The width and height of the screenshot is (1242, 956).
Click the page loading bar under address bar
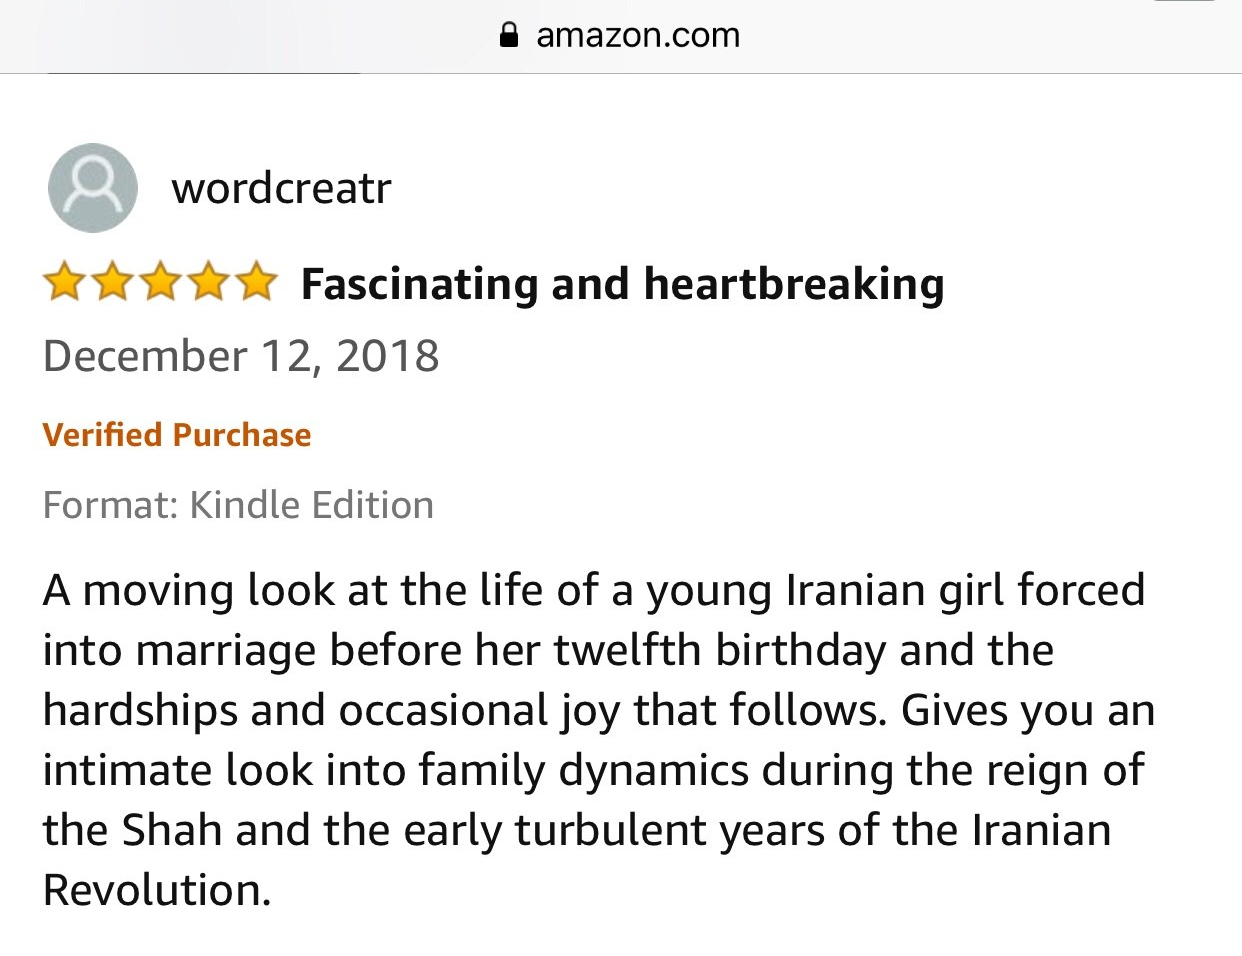point(200,73)
